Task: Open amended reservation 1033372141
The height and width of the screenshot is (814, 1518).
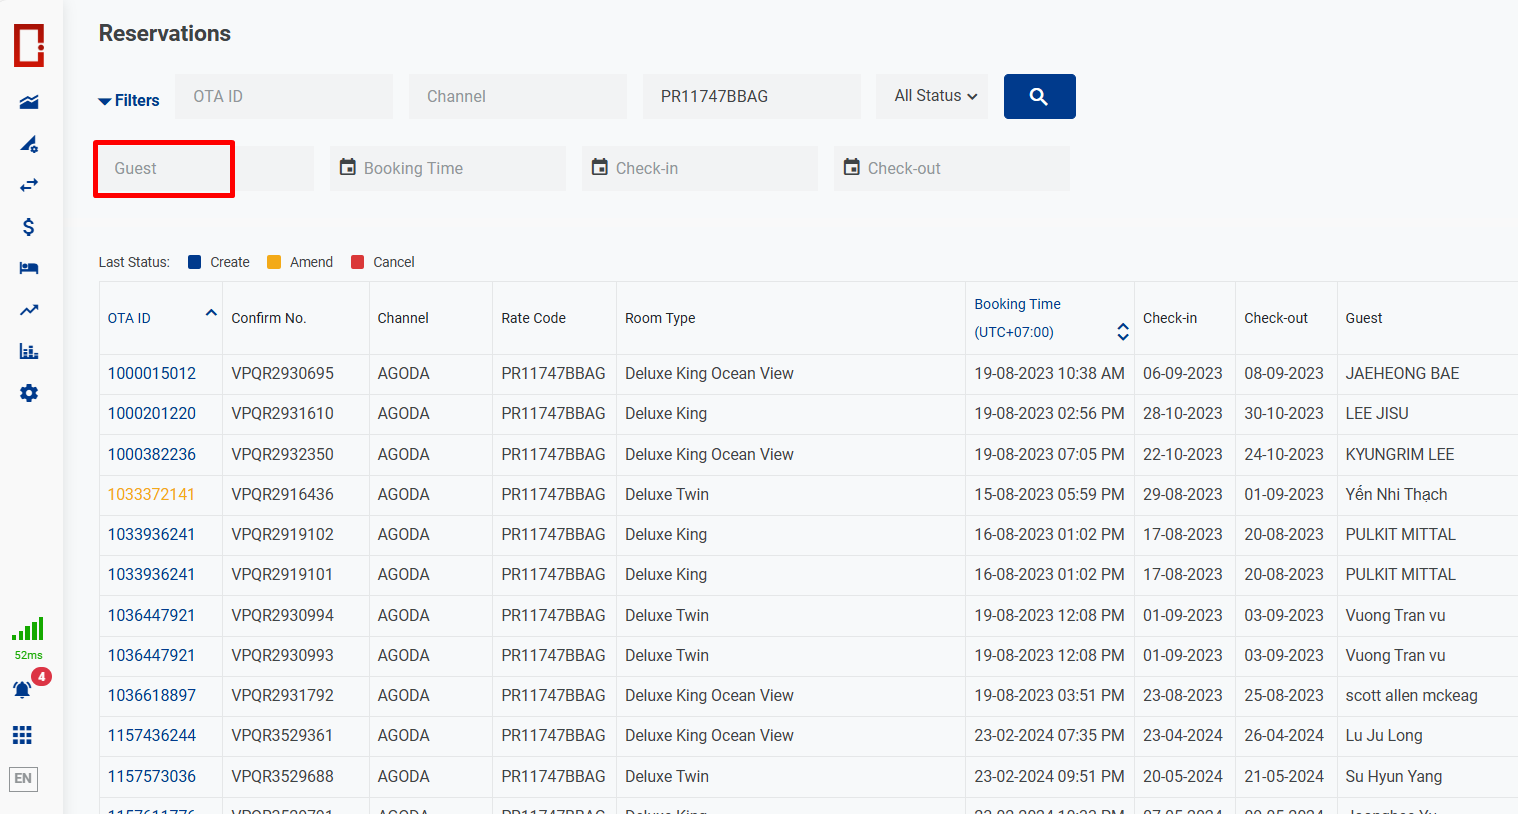Action: click(x=151, y=495)
